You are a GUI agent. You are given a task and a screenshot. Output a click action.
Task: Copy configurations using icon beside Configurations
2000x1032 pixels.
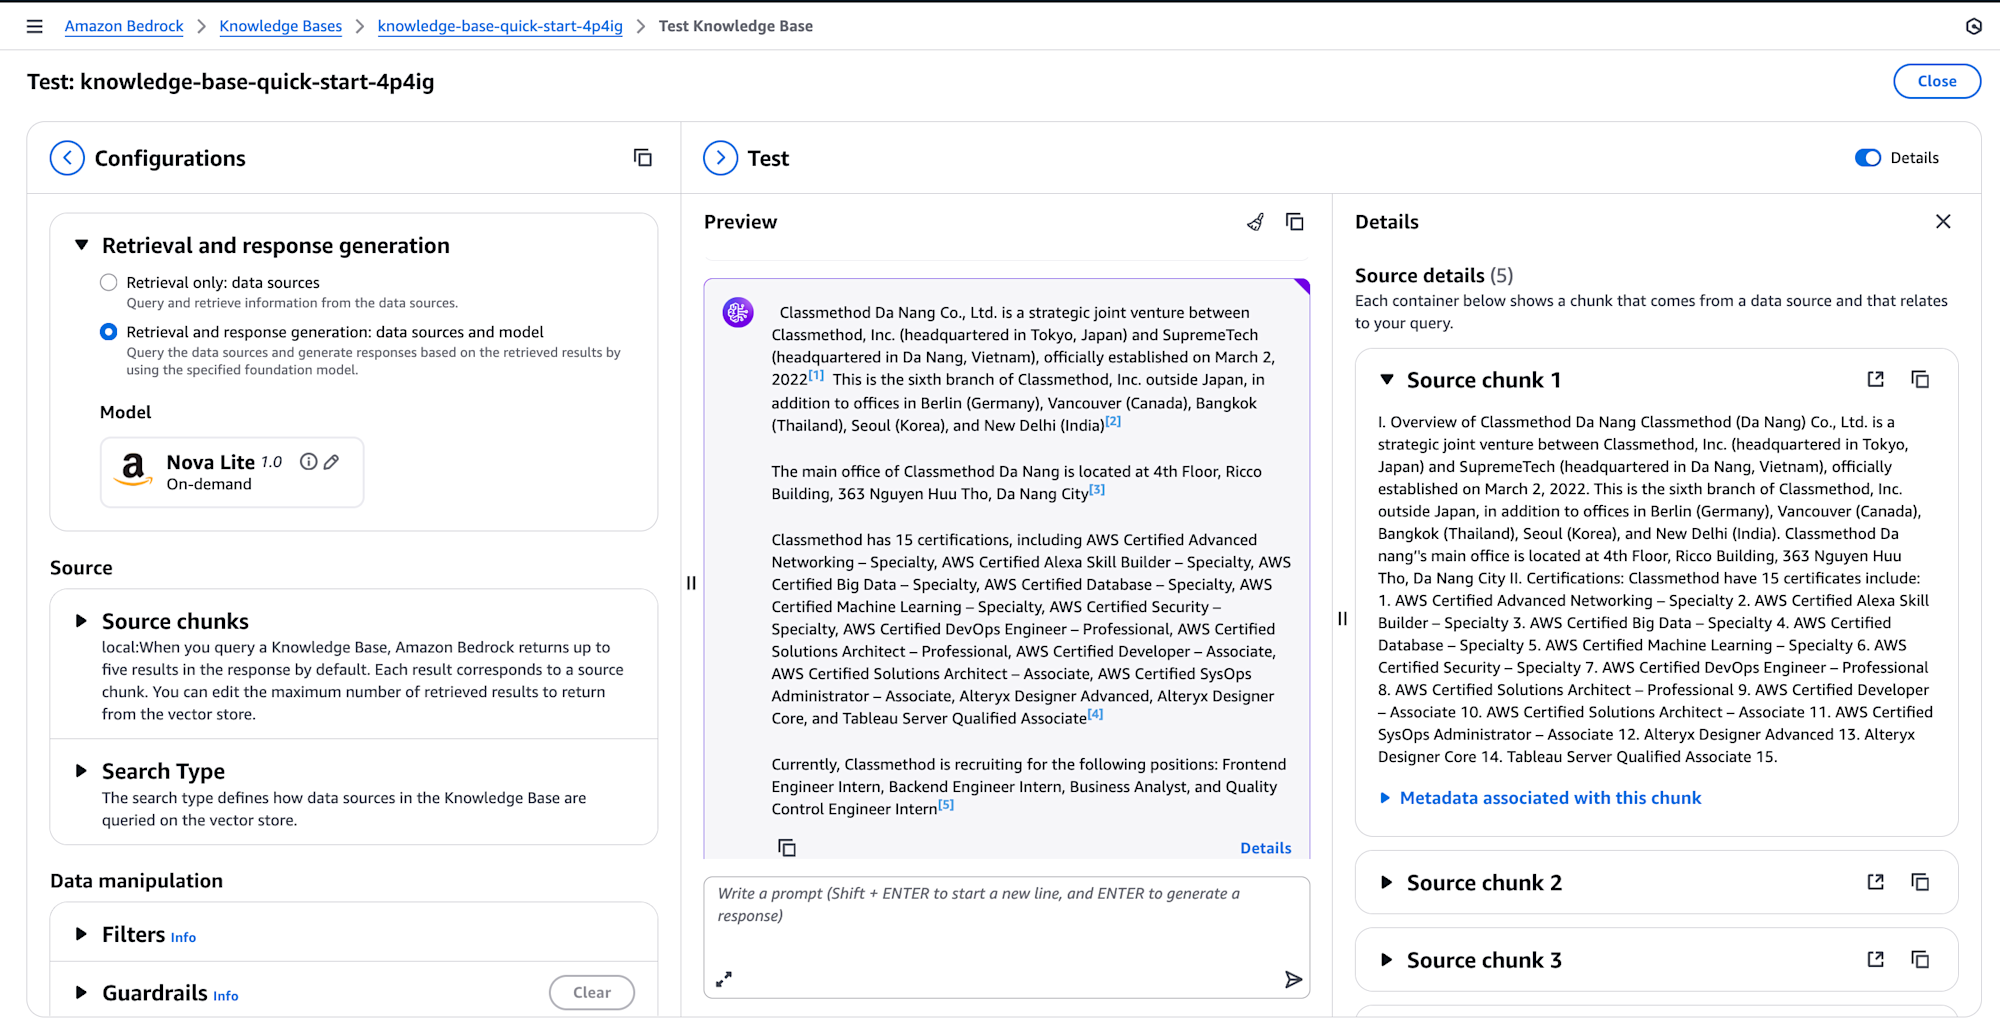pos(643,158)
